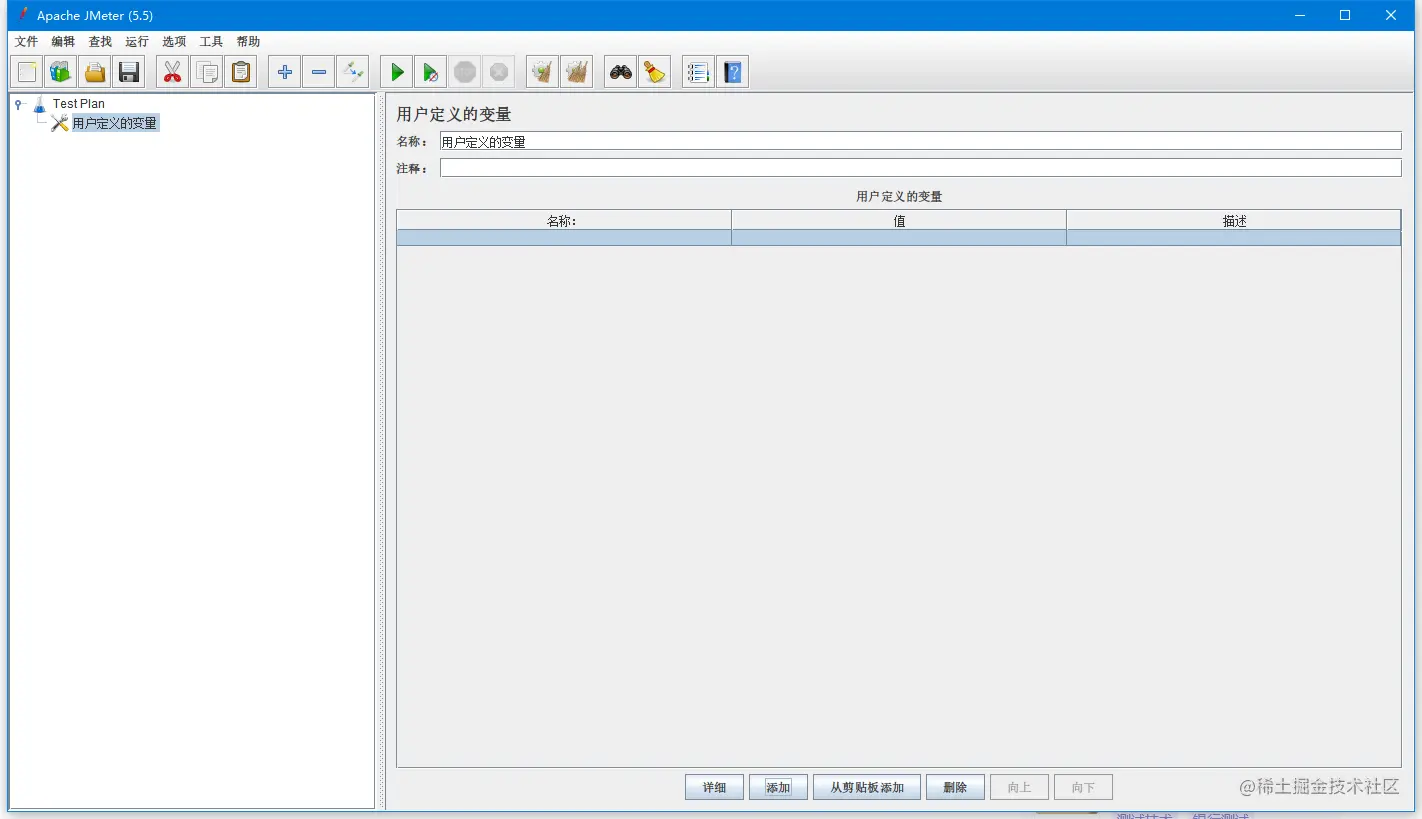This screenshot has width=1422, height=819.
Task: Click the 从剪贴板添加 button
Action: click(x=867, y=787)
